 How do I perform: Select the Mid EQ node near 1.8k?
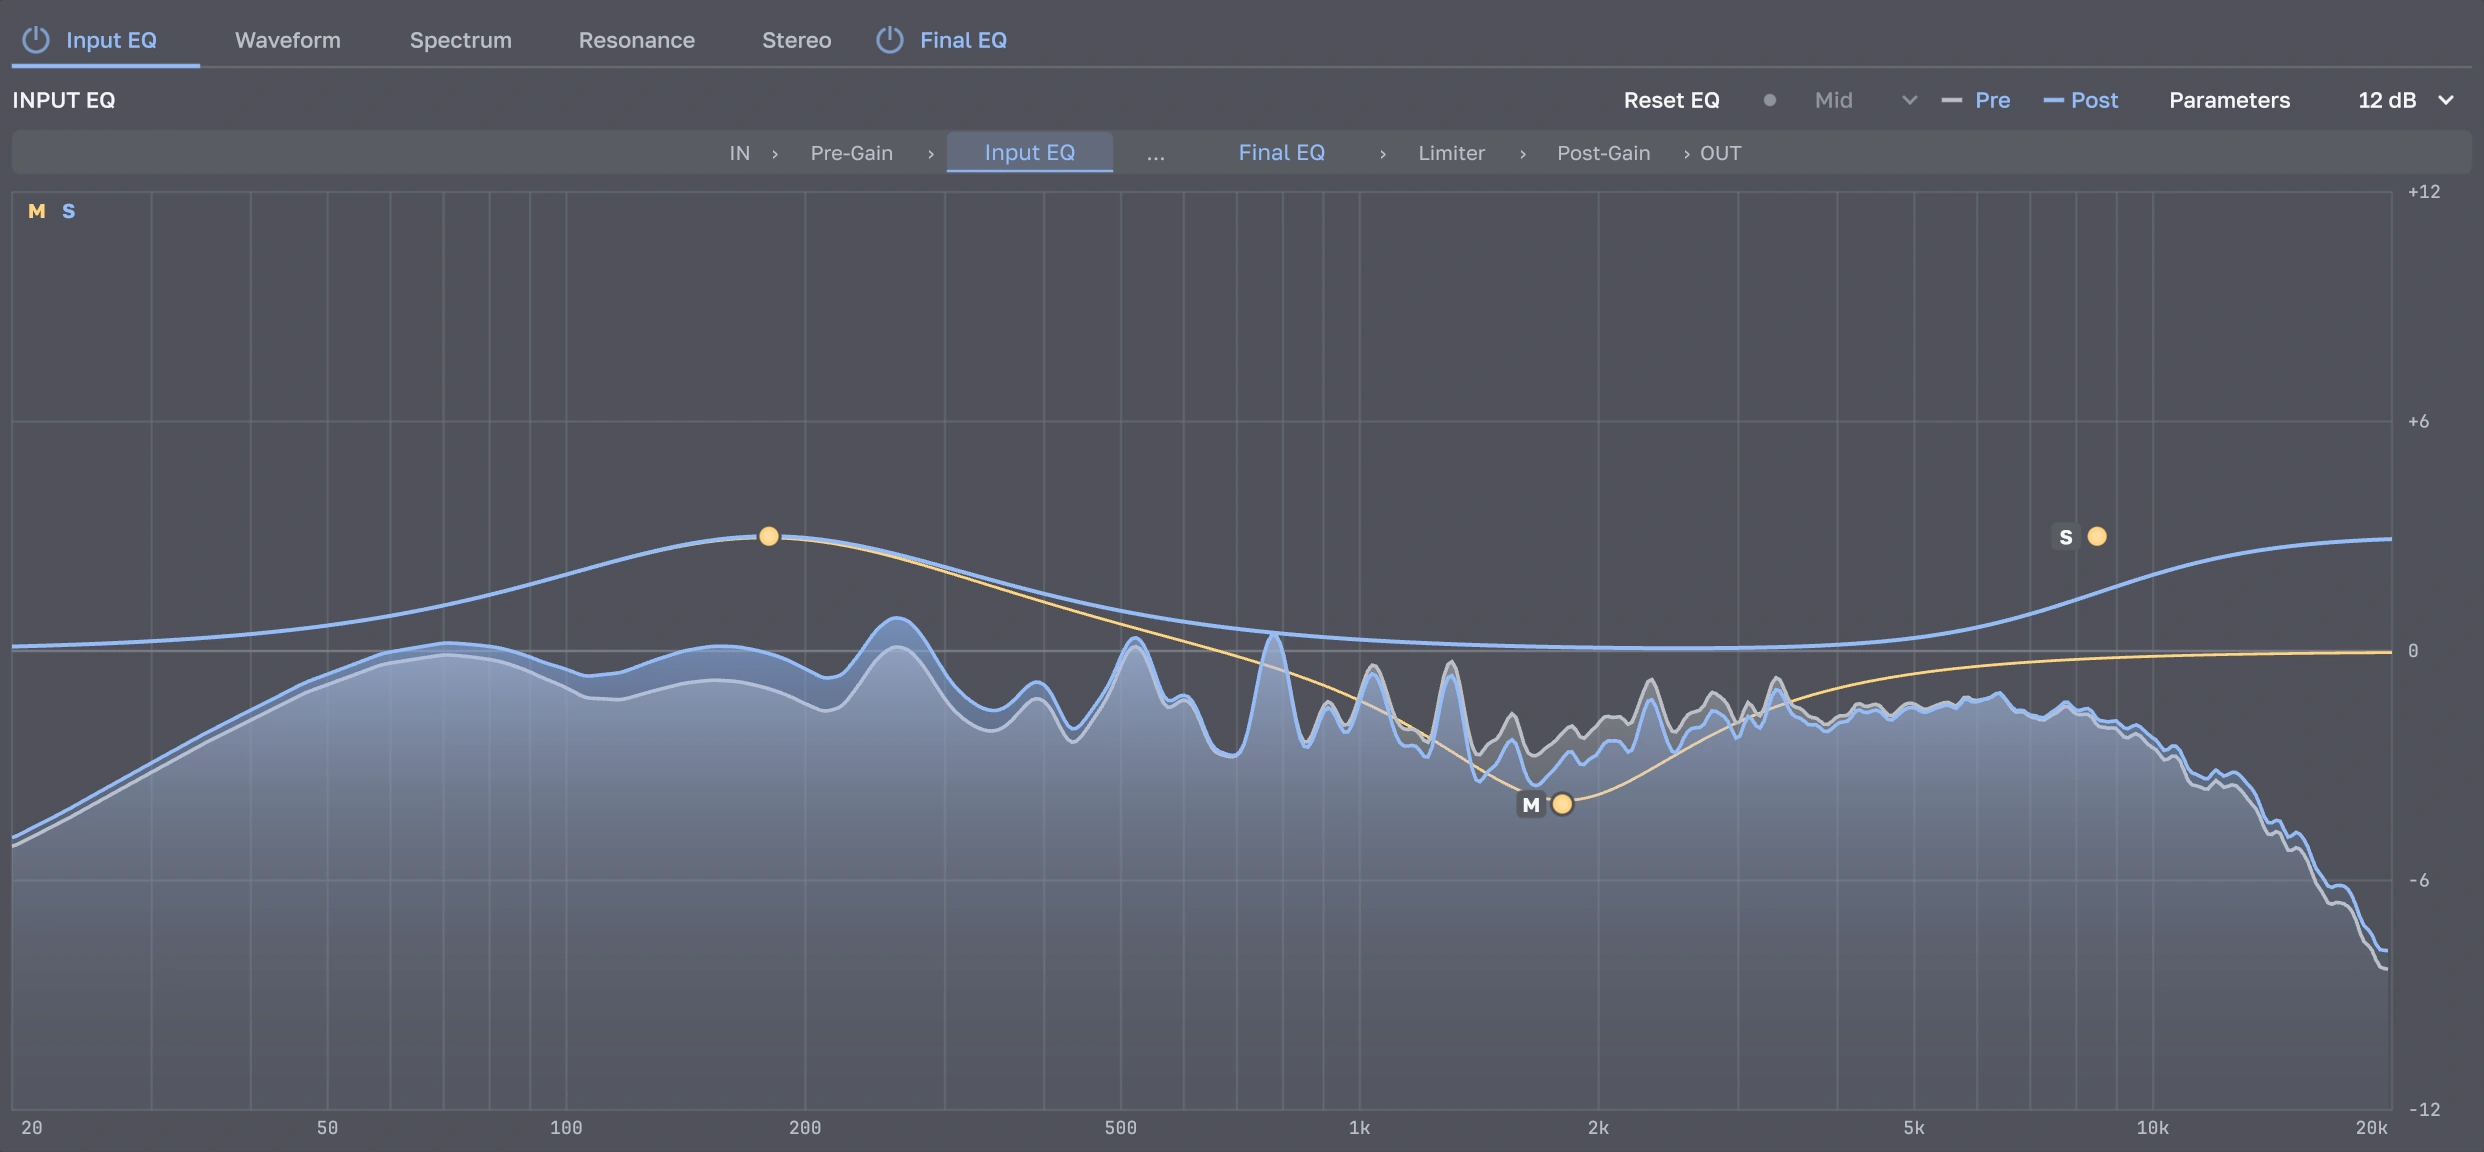coord(1562,804)
